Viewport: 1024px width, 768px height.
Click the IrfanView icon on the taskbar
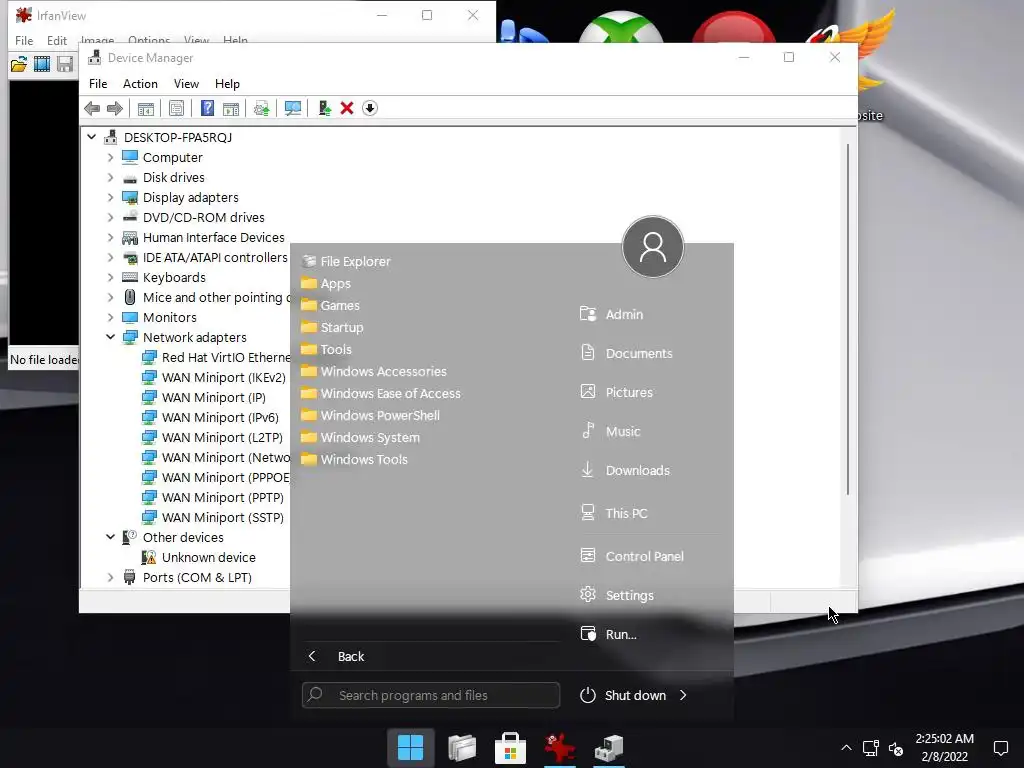[x=560, y=748]
